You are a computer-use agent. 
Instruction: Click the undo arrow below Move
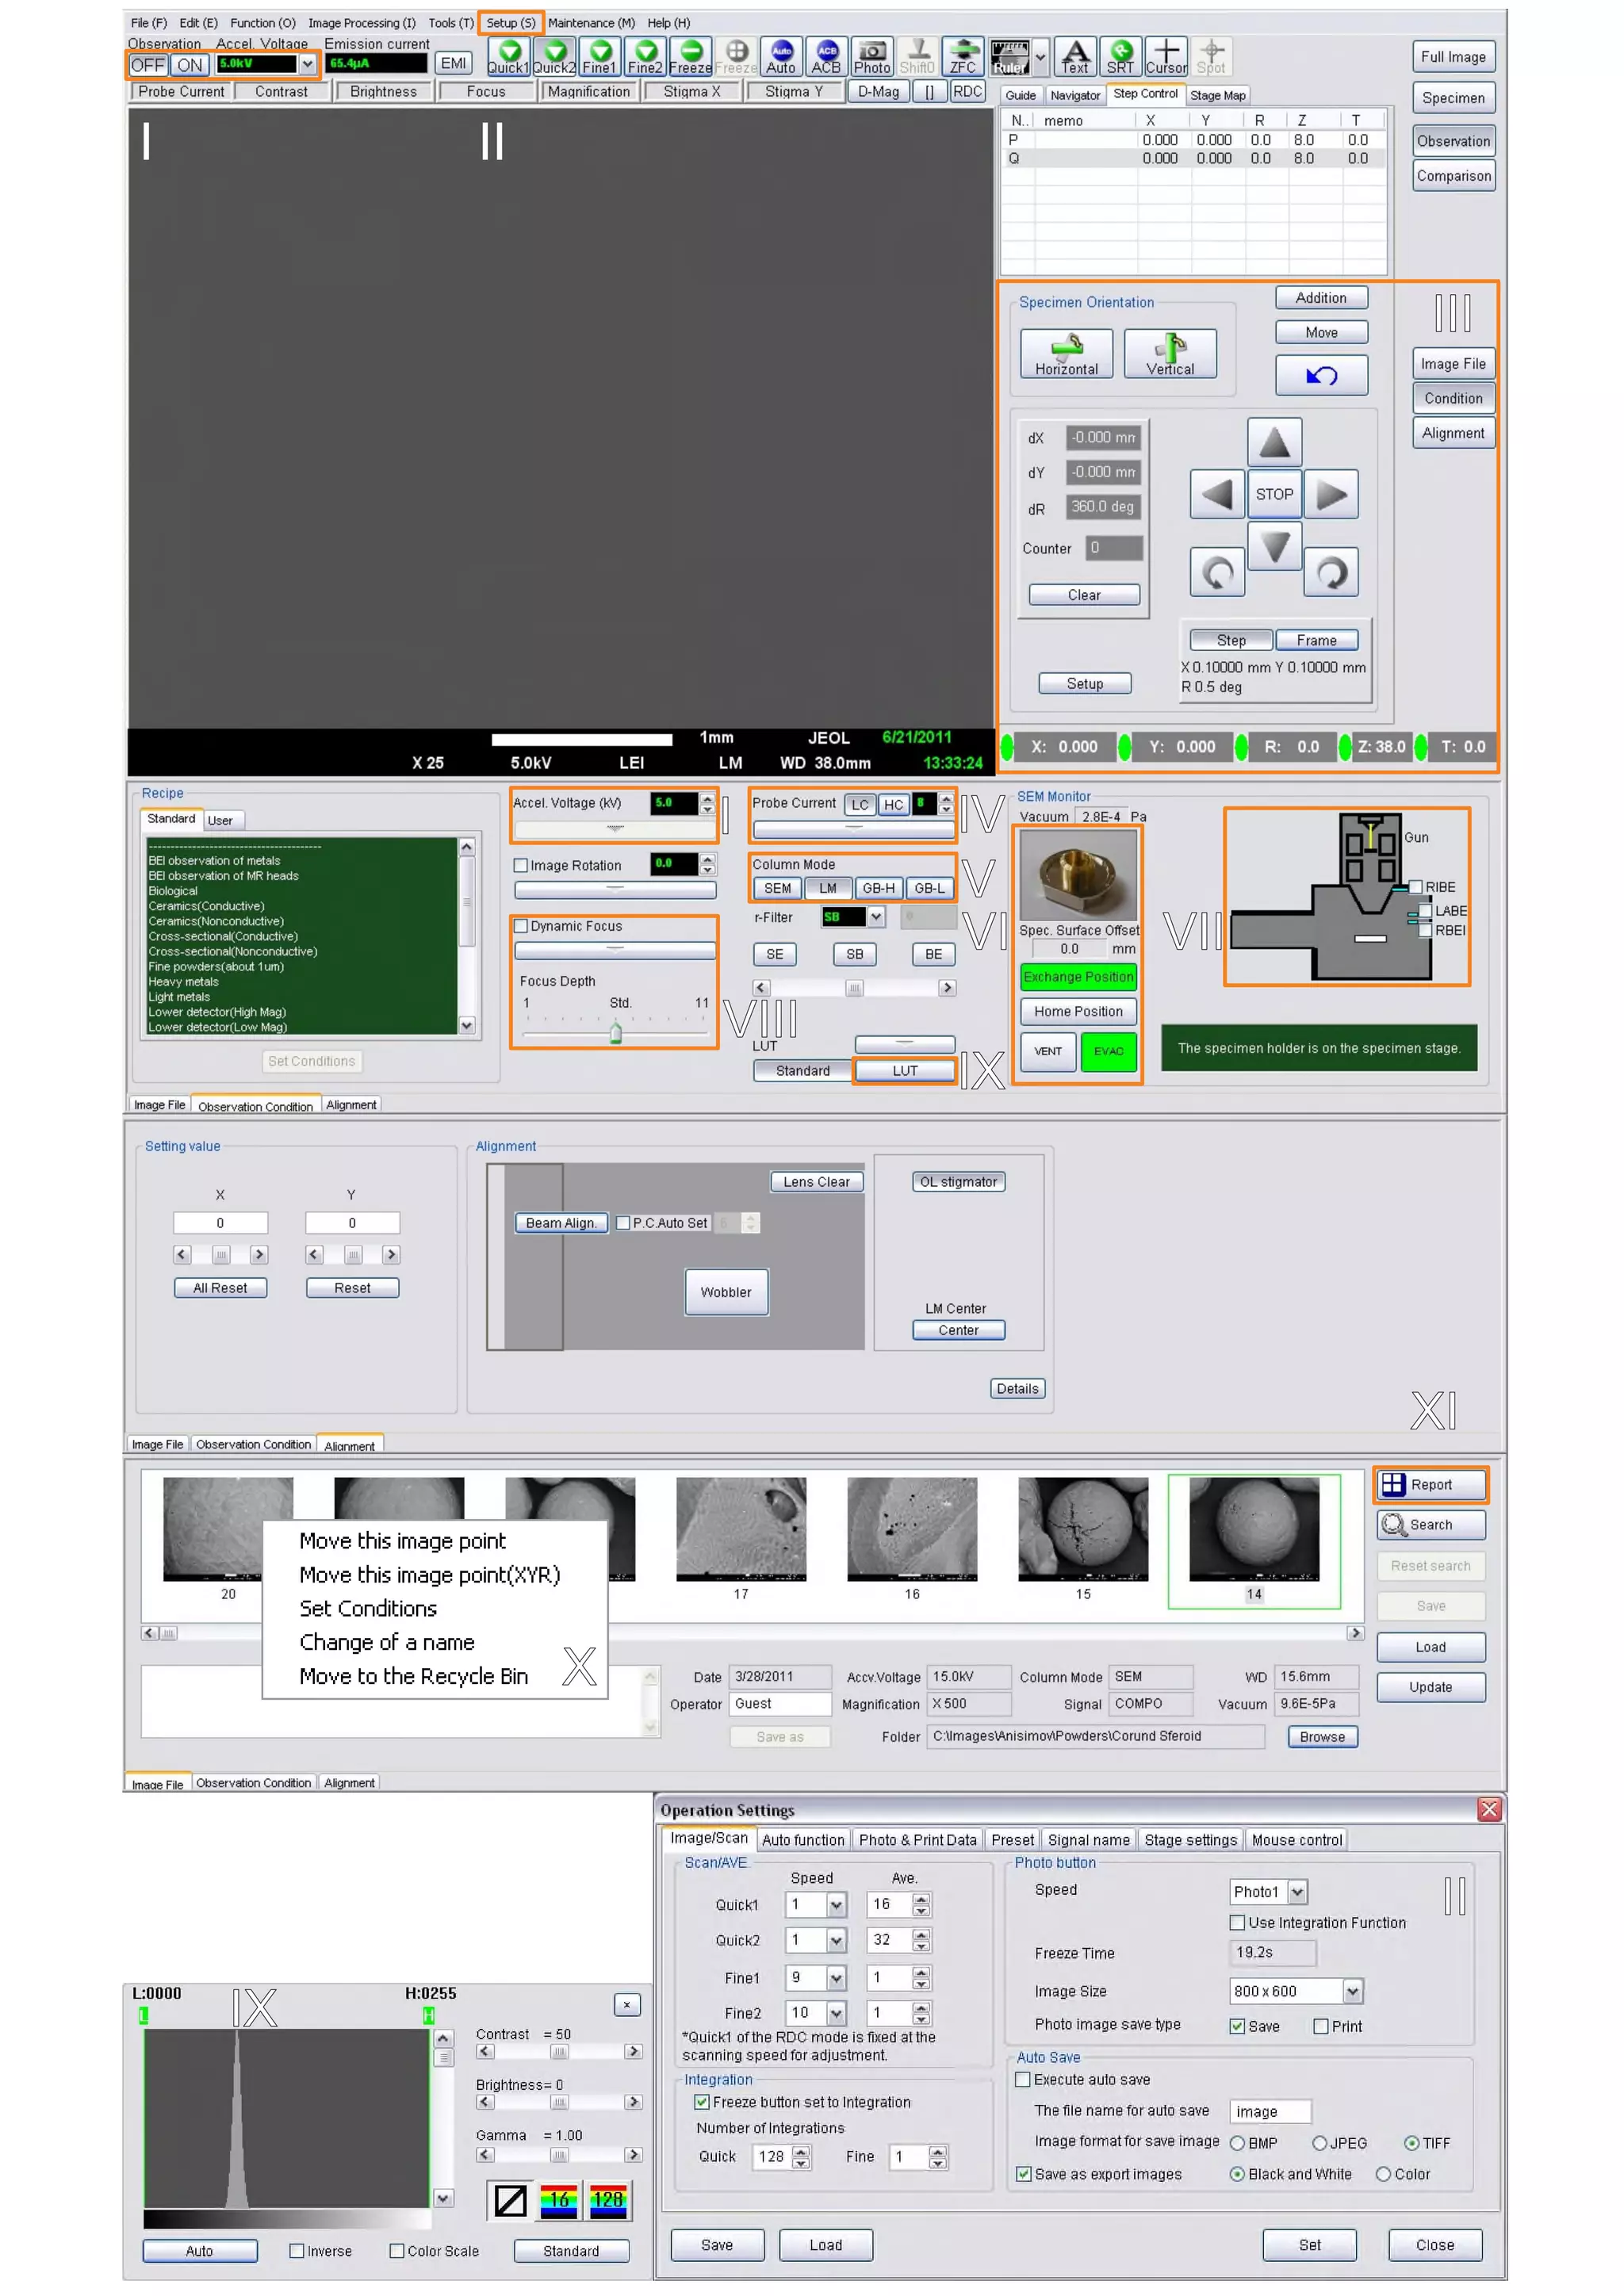(x=1321, y=375)
